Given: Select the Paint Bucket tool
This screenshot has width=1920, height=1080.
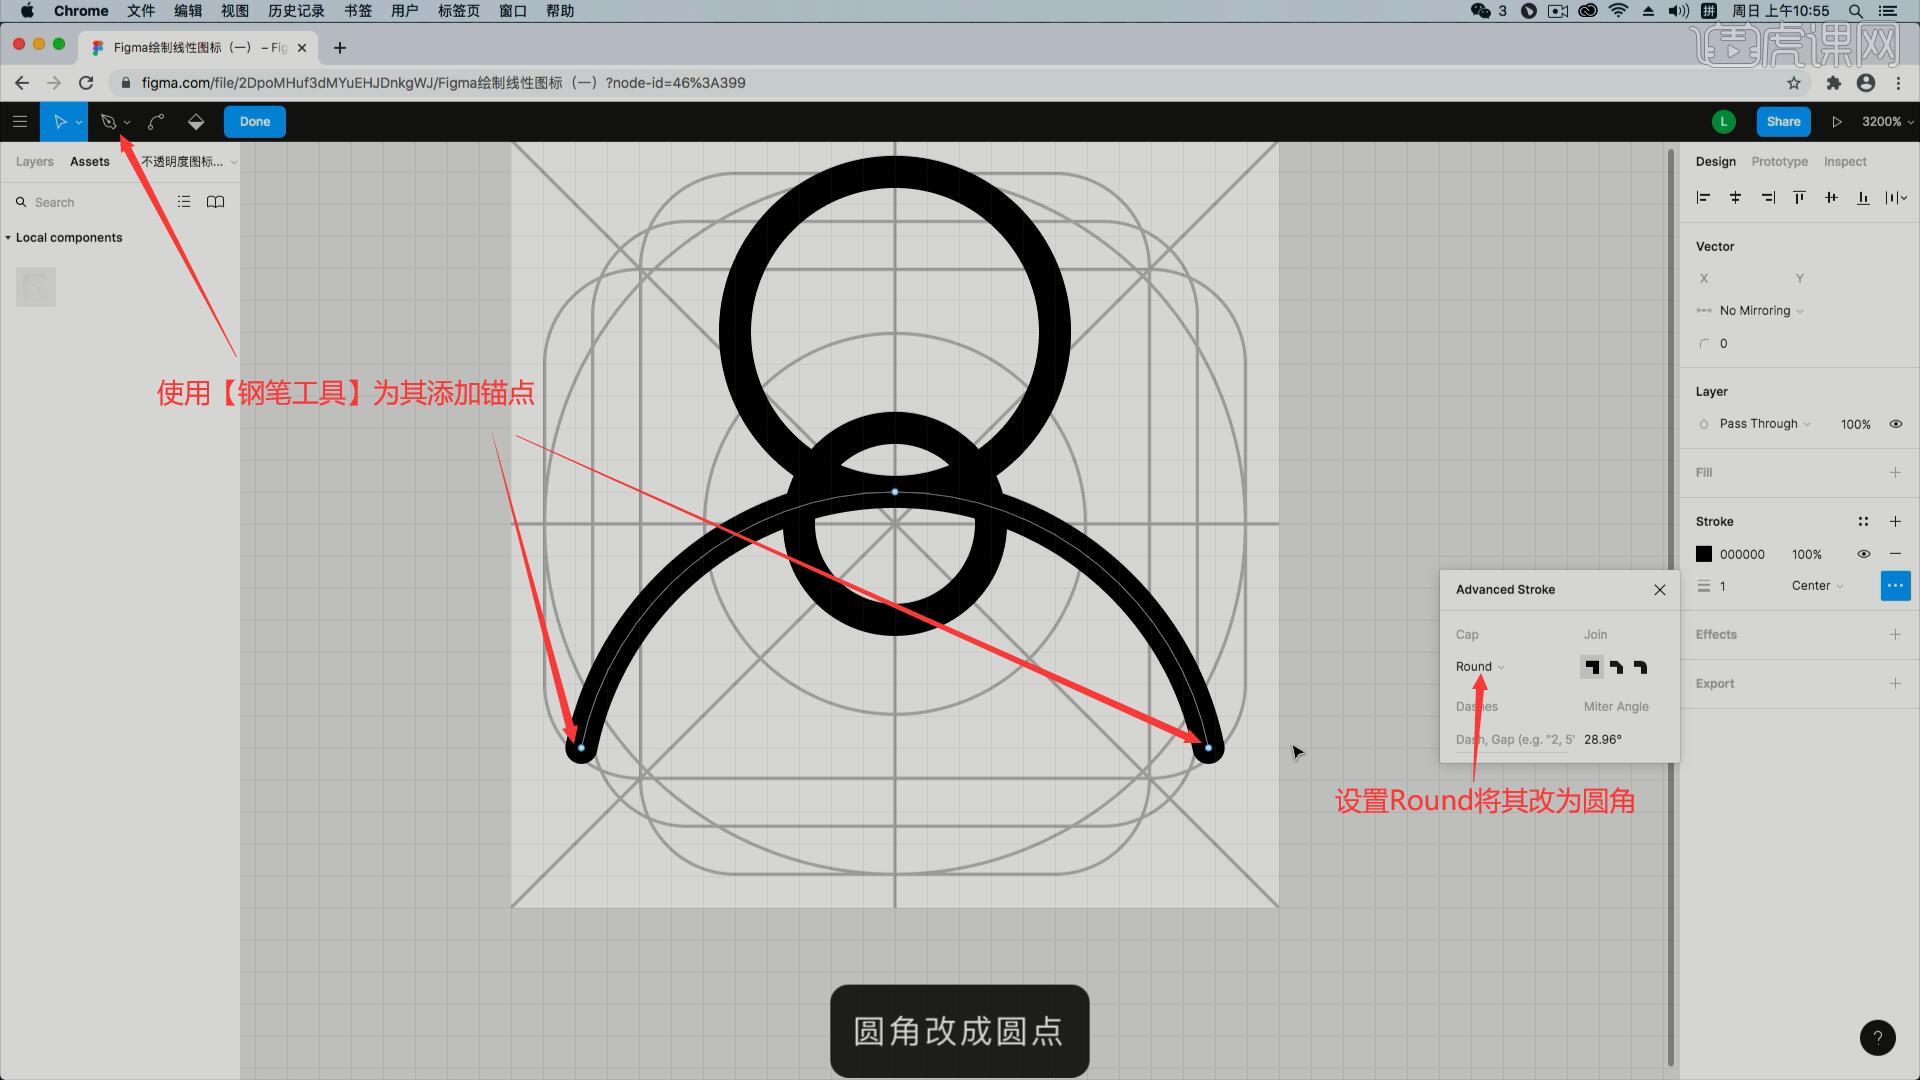Looking at the screenshot, I should point(196,122).
